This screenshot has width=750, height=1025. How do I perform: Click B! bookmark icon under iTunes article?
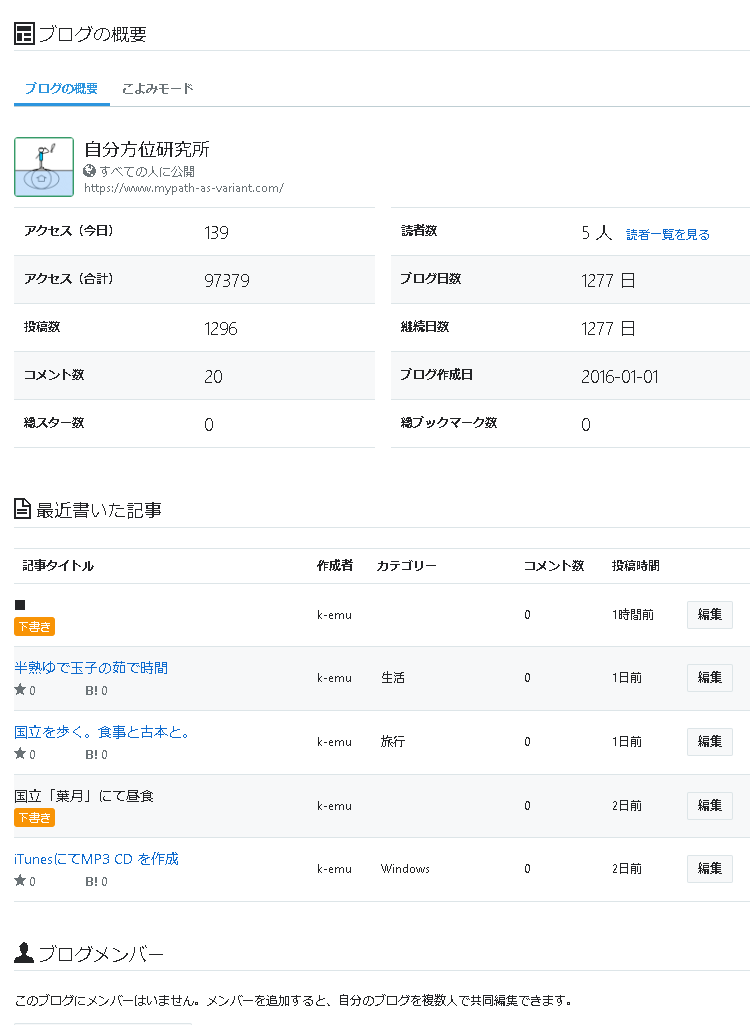point(92,881)
